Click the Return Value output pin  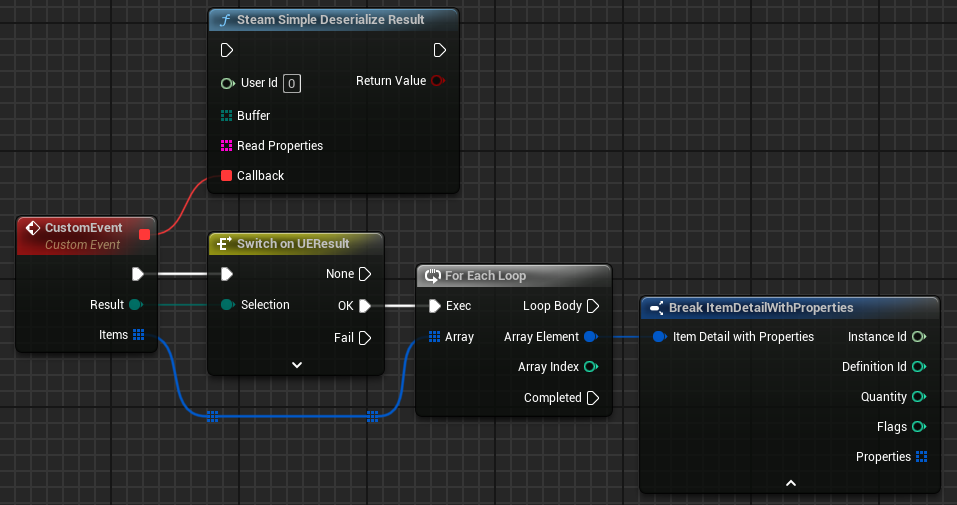tap(438, 81)
